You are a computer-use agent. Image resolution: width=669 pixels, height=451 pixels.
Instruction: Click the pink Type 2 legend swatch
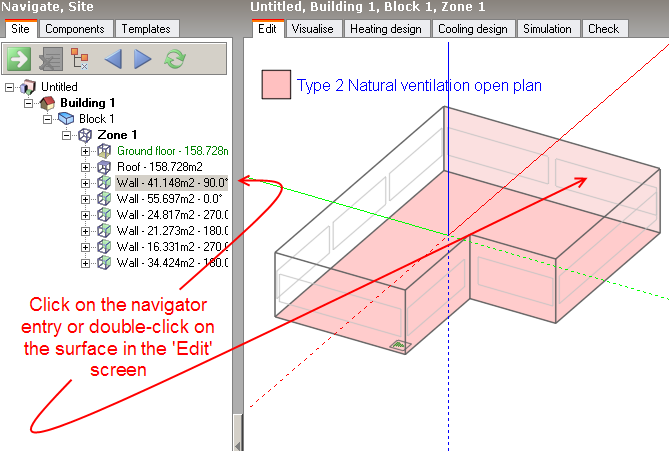coord(275,85)
